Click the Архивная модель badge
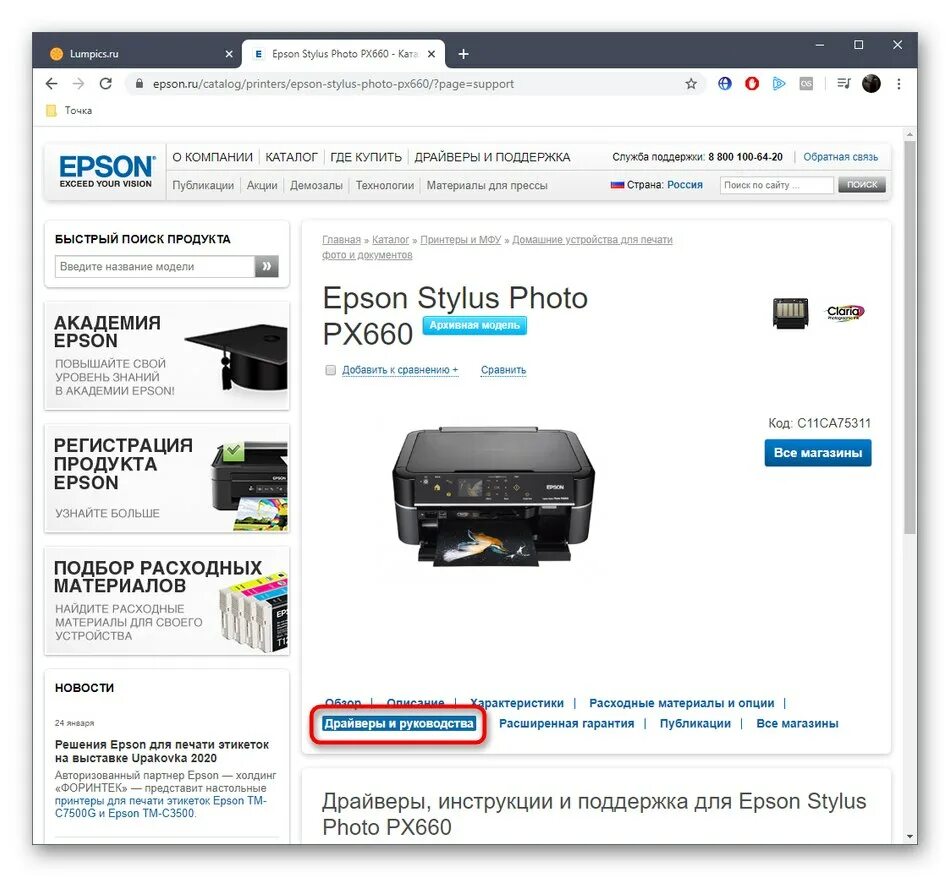 474,325
